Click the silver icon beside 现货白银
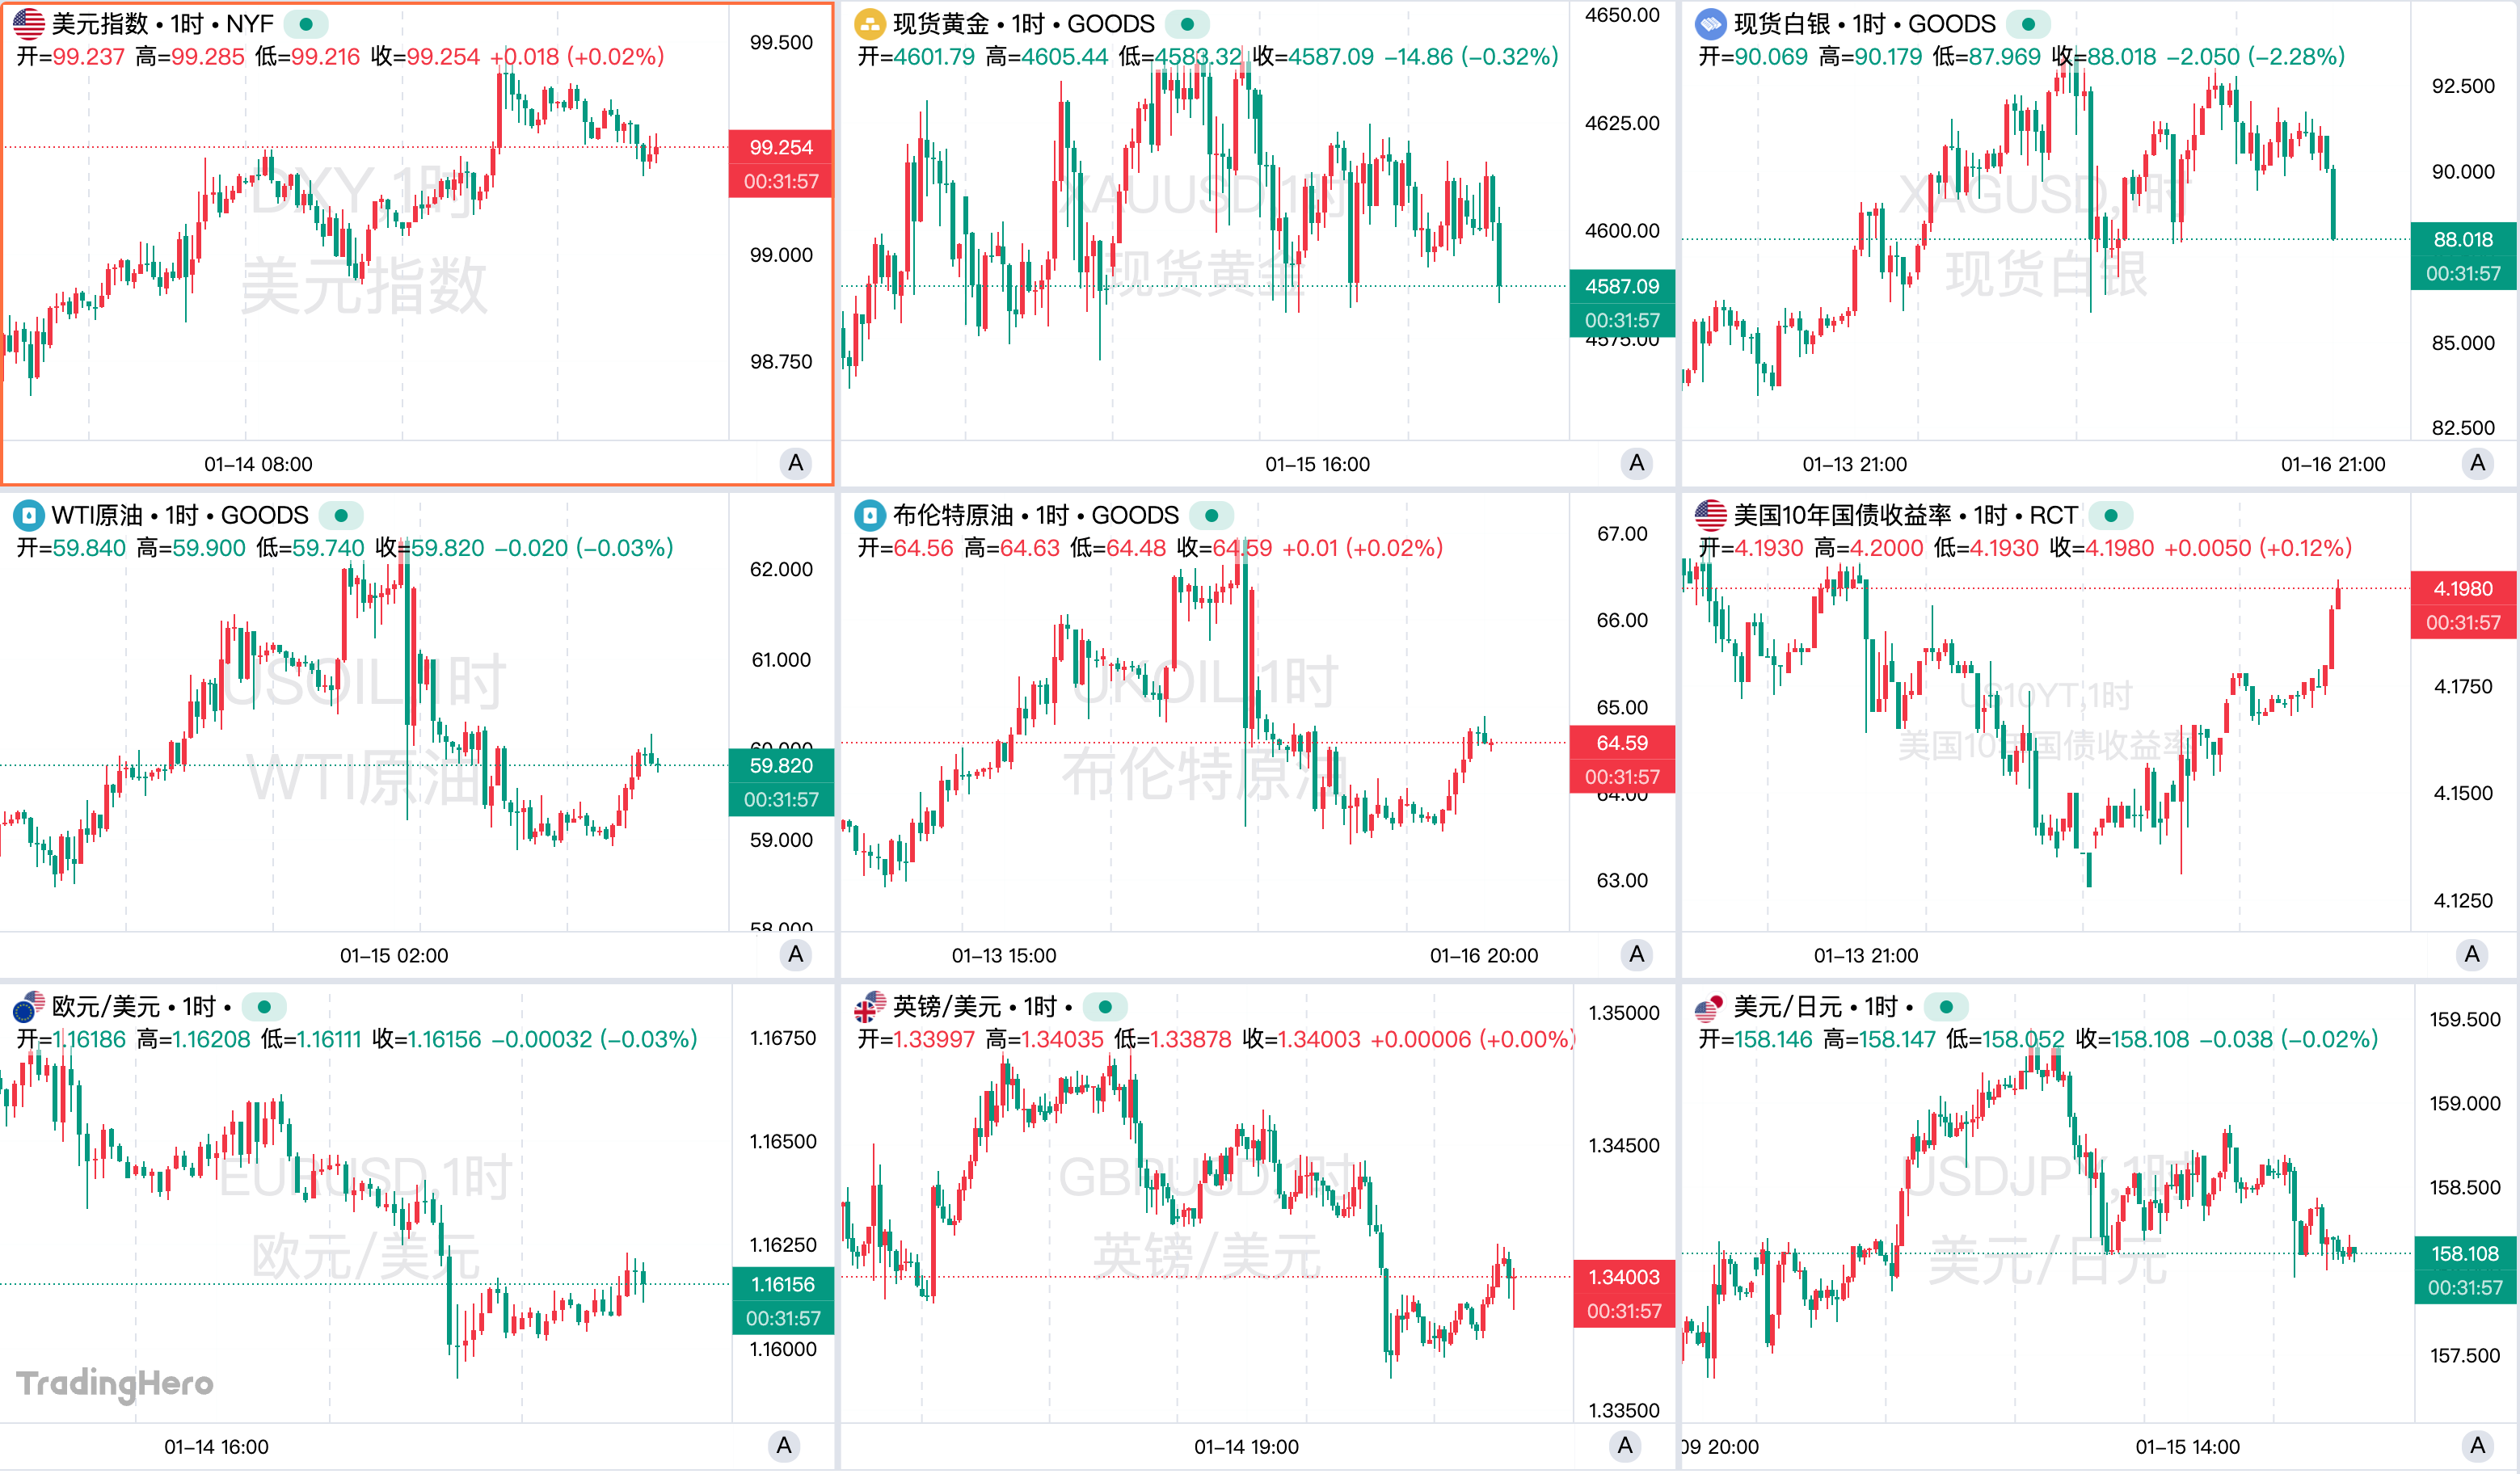 click(x=1710, y=23)
